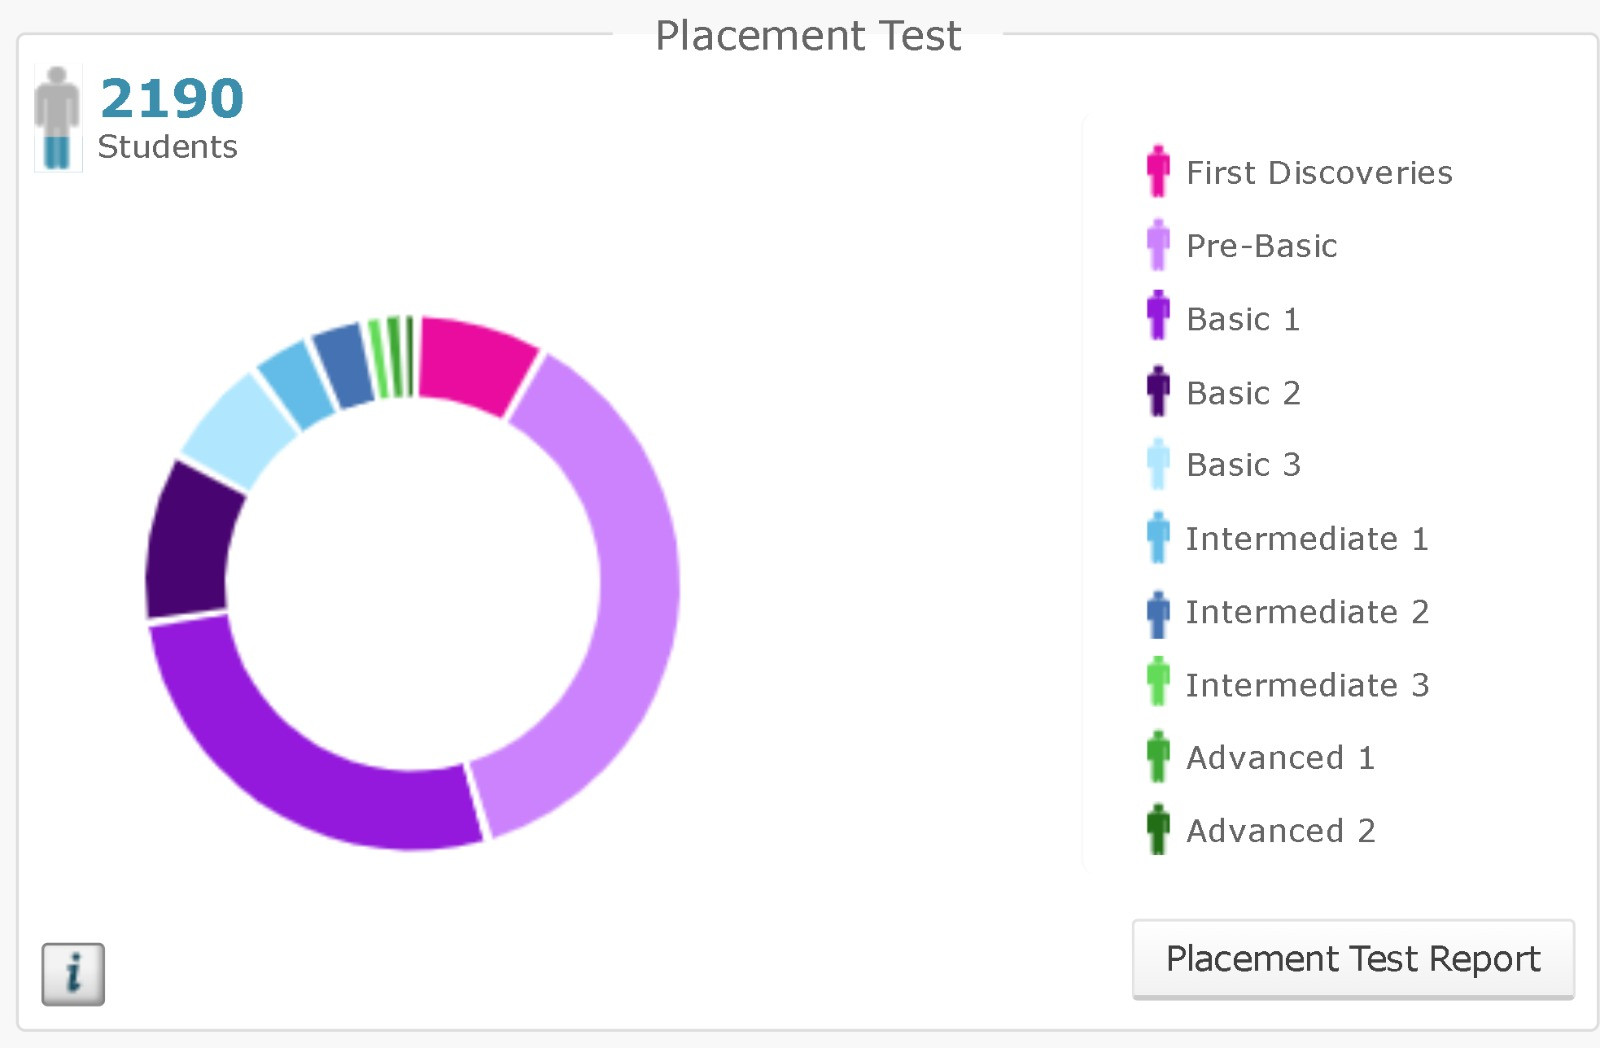The height and width of the screenshot is (1048, 1600).
Task: Click the Intermediate 1 legend icon
Action: tap(1158, 538)
